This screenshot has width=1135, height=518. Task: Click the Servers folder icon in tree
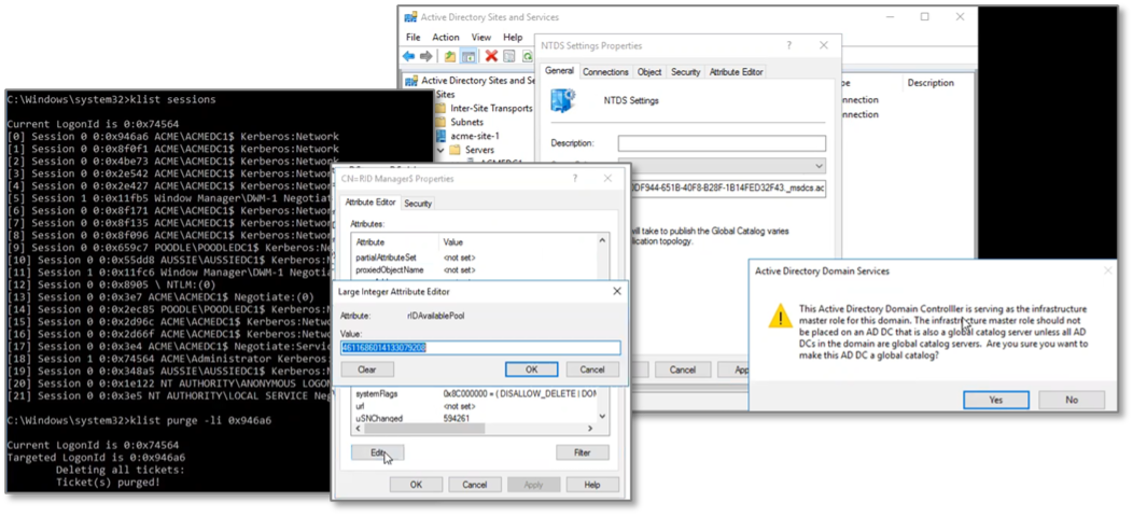455,150
